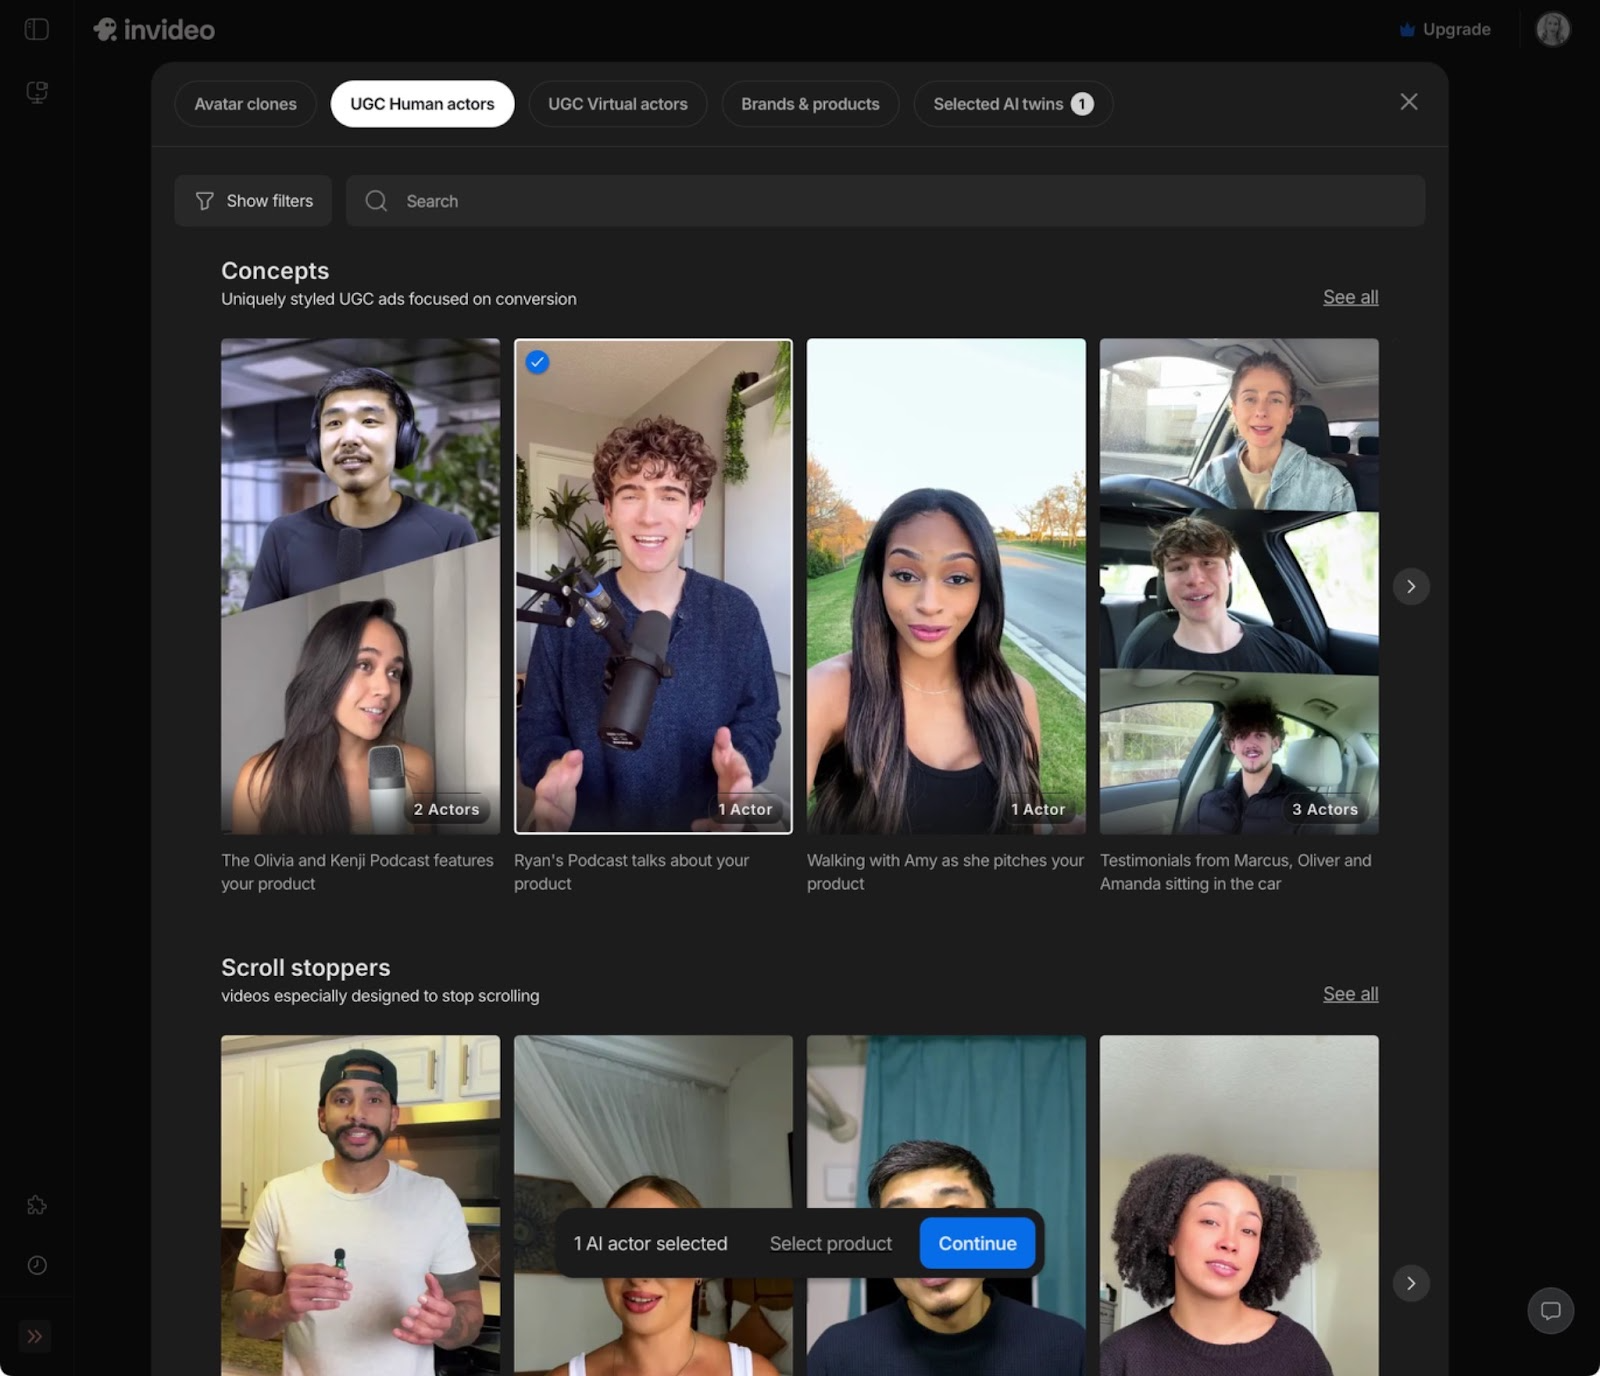The height and width of the screenshot is (1376, 1600).
Task: Open See all for Concepts
Action: (1350, 297)
